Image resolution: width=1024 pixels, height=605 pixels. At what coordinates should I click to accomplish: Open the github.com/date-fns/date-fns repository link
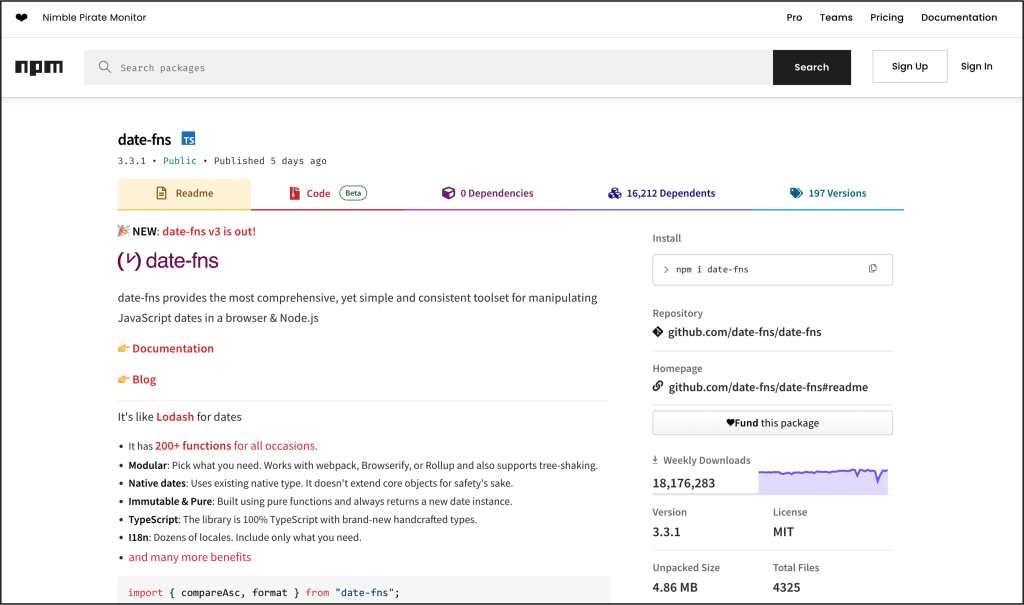(744, 332)
